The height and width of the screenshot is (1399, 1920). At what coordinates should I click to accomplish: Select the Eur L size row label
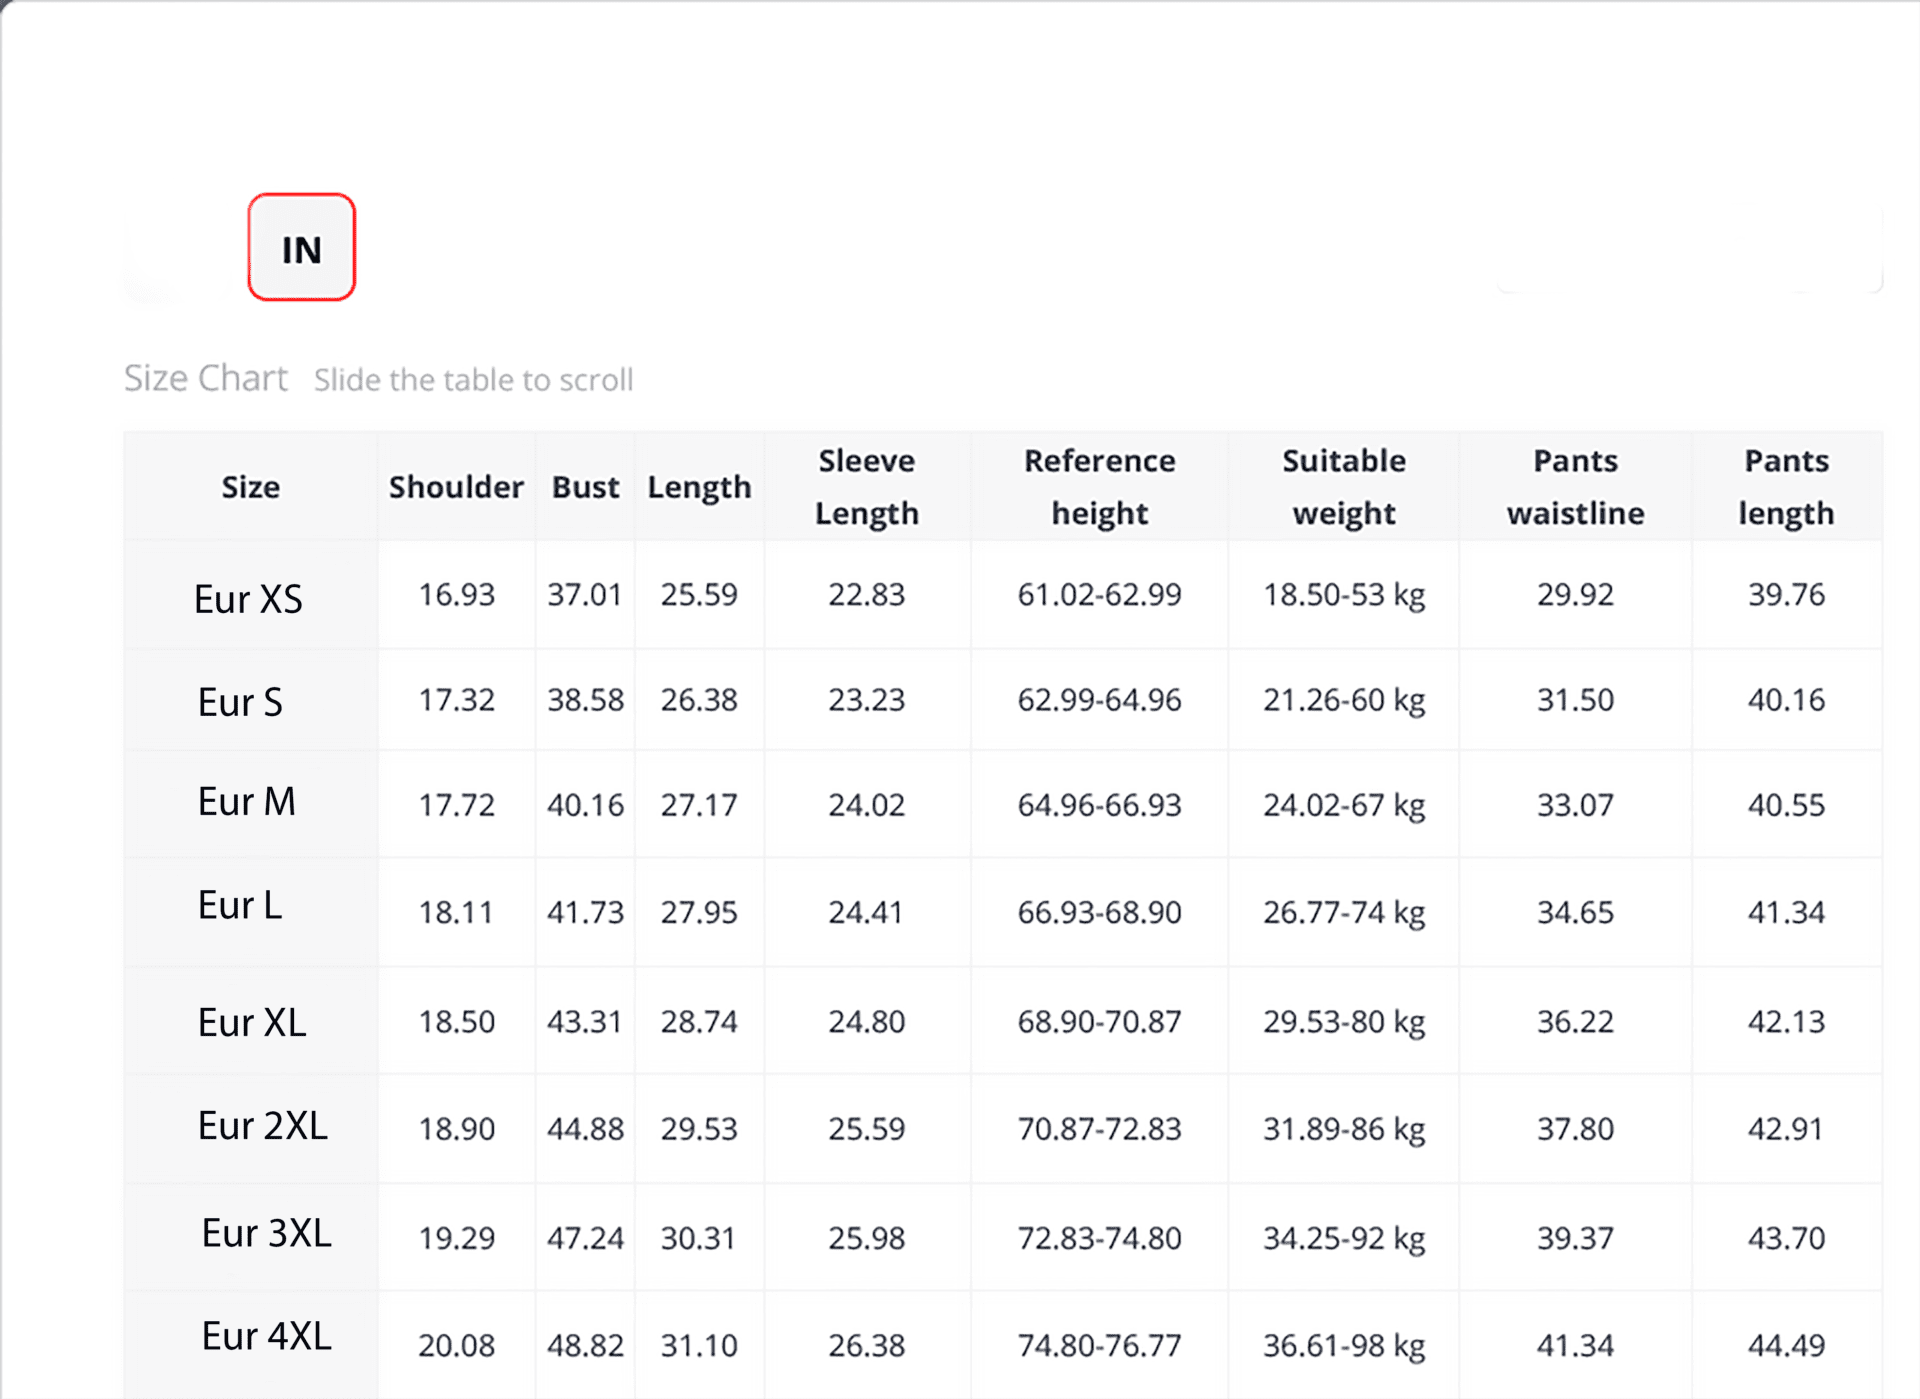(x=240, y=905)
